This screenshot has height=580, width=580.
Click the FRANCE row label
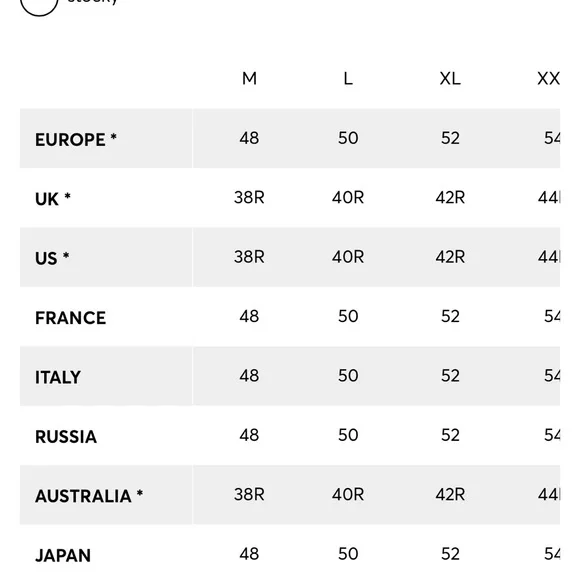pos(71,318)
